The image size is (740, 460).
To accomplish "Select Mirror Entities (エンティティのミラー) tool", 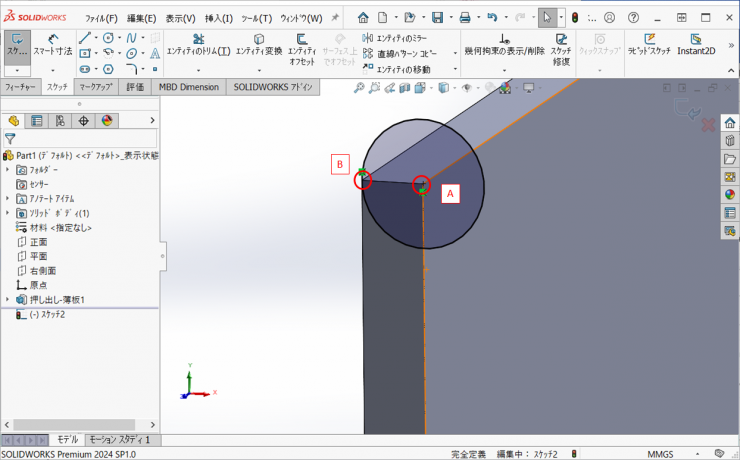I will [x=404, y=37].
